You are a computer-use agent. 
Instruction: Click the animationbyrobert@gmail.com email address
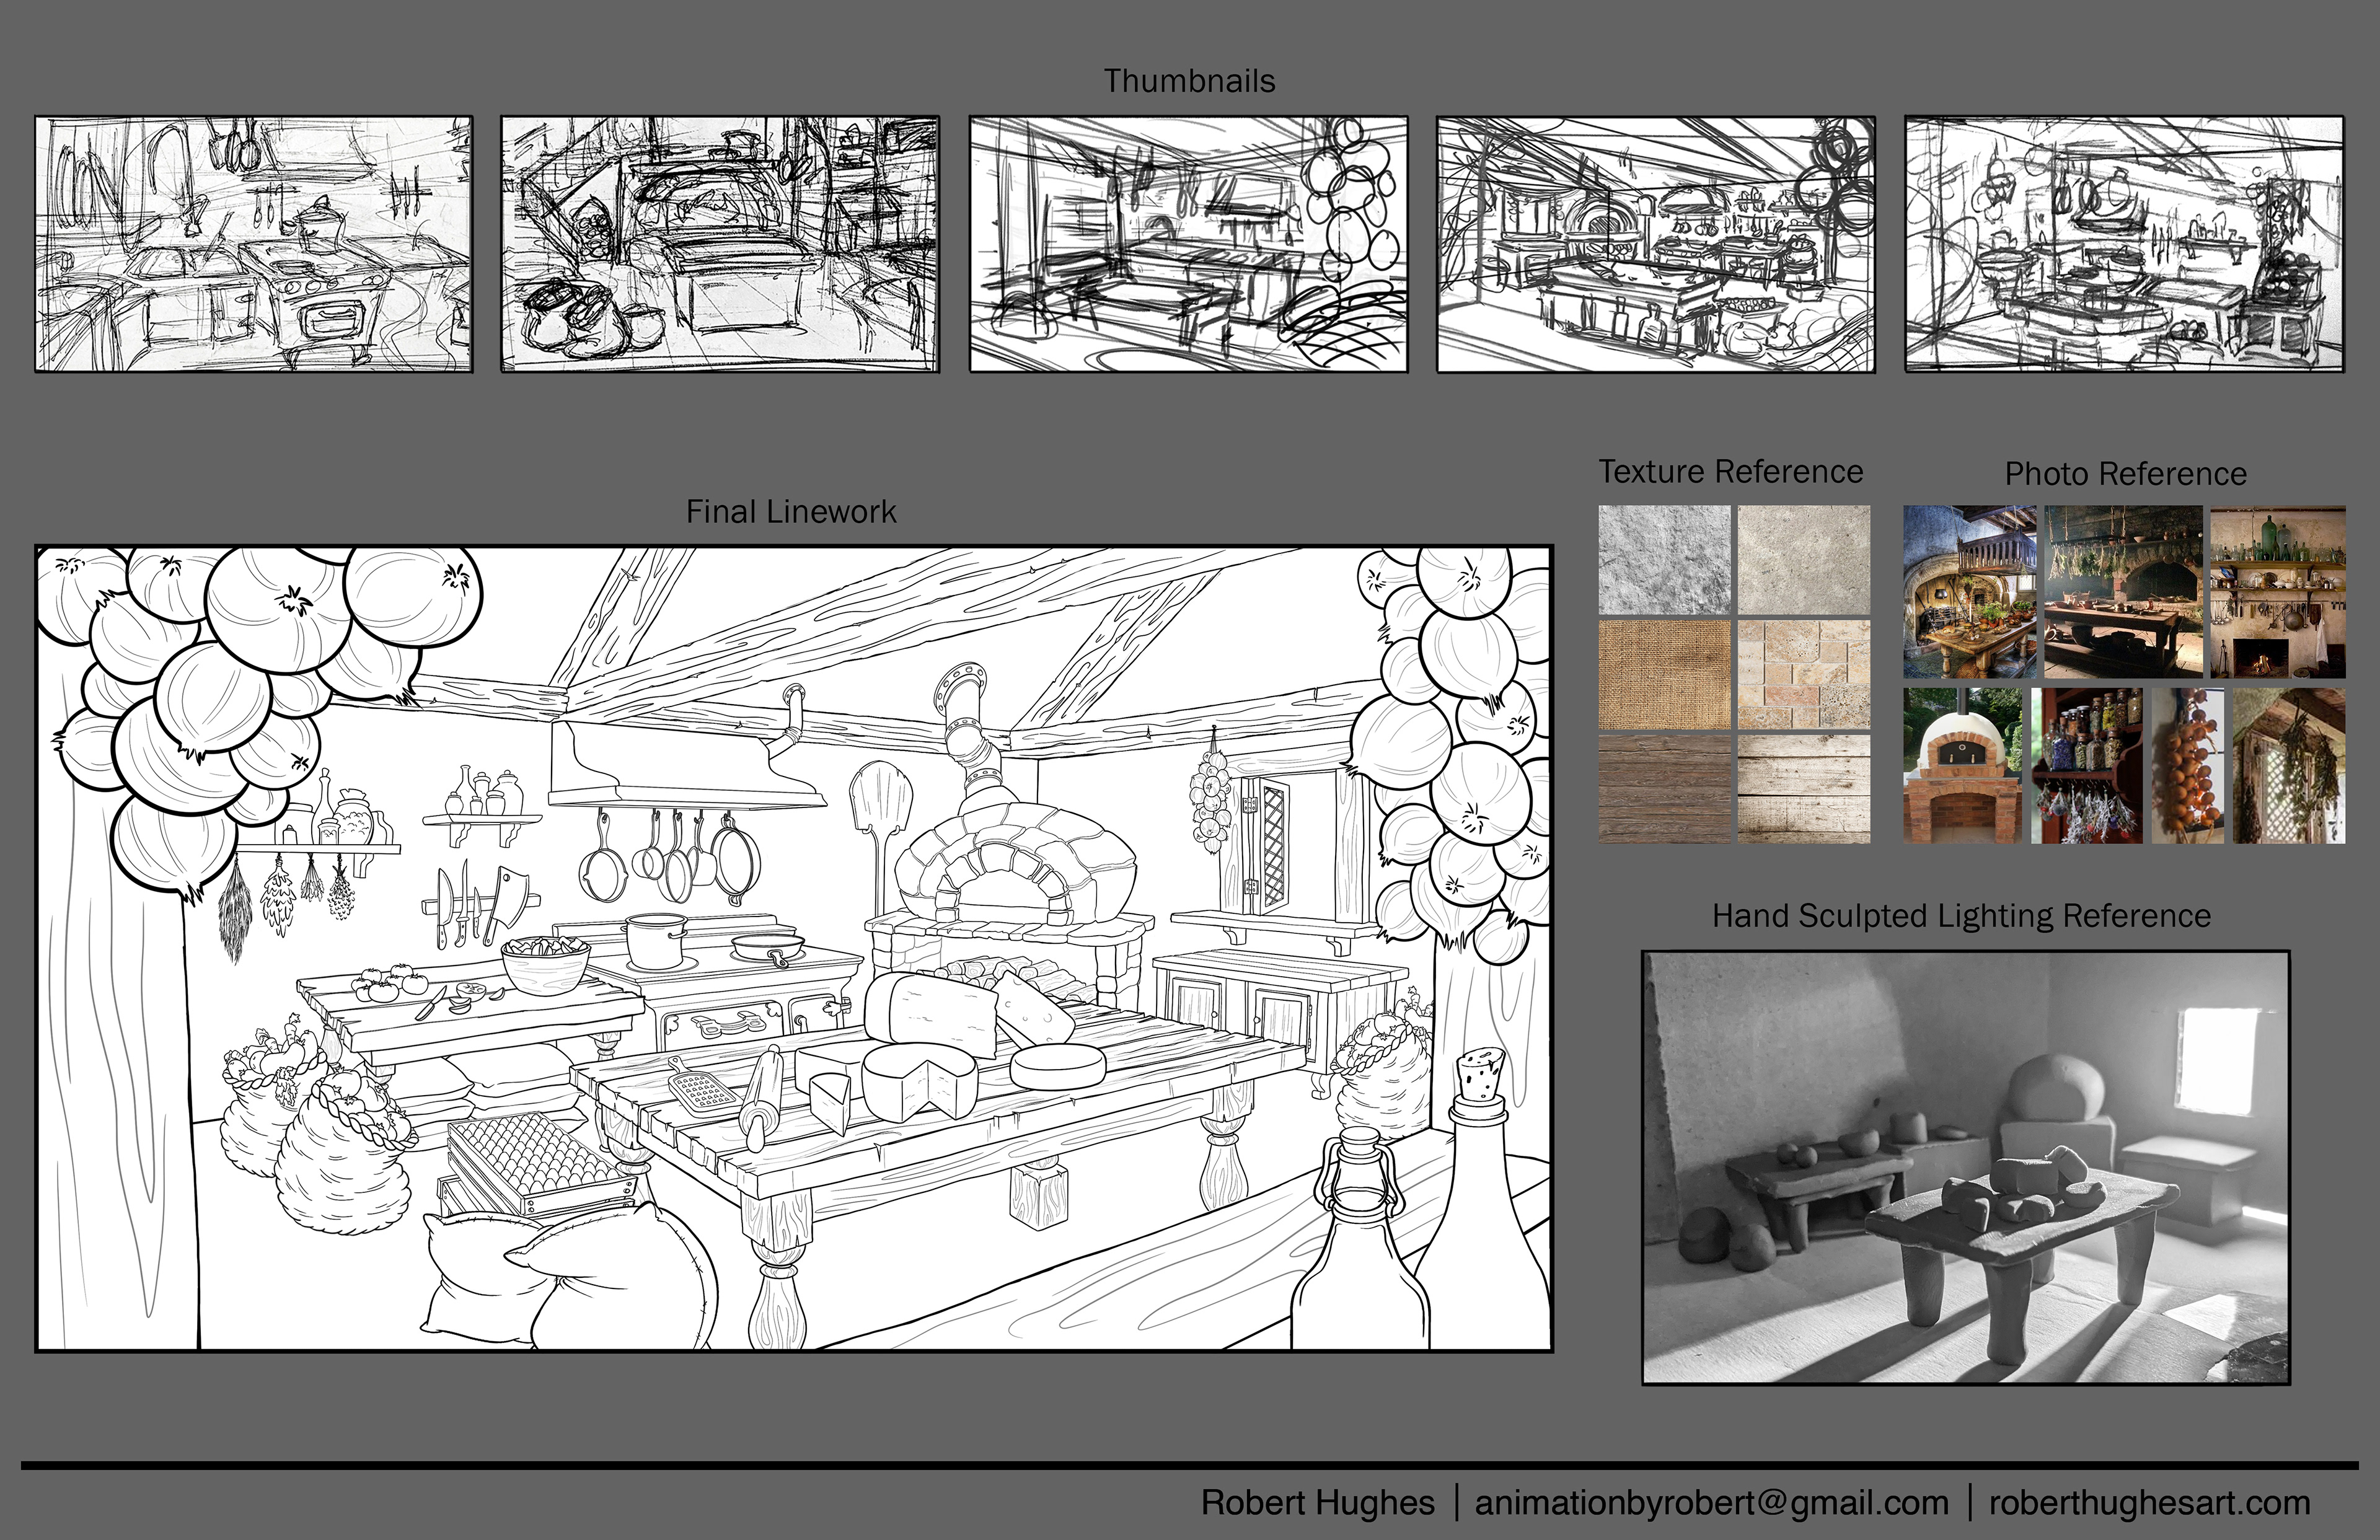[x=1711, y=1503]
